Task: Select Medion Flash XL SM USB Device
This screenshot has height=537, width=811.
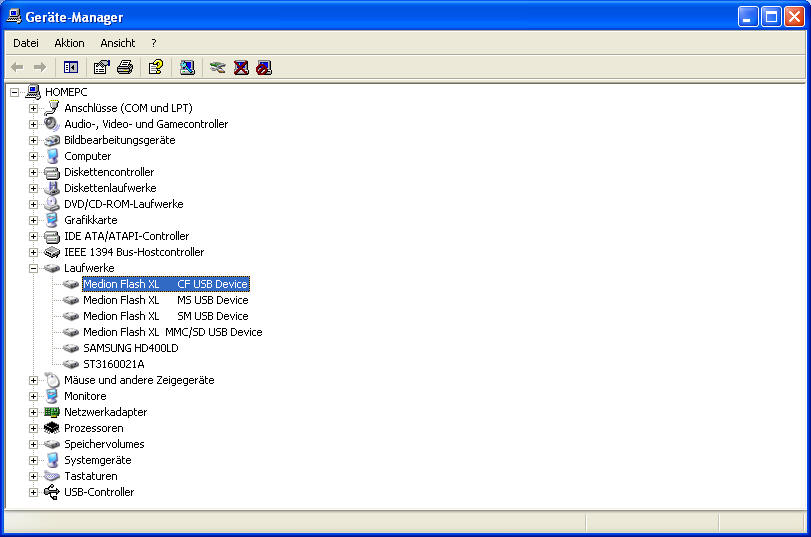Action: [x=166, y=316]
